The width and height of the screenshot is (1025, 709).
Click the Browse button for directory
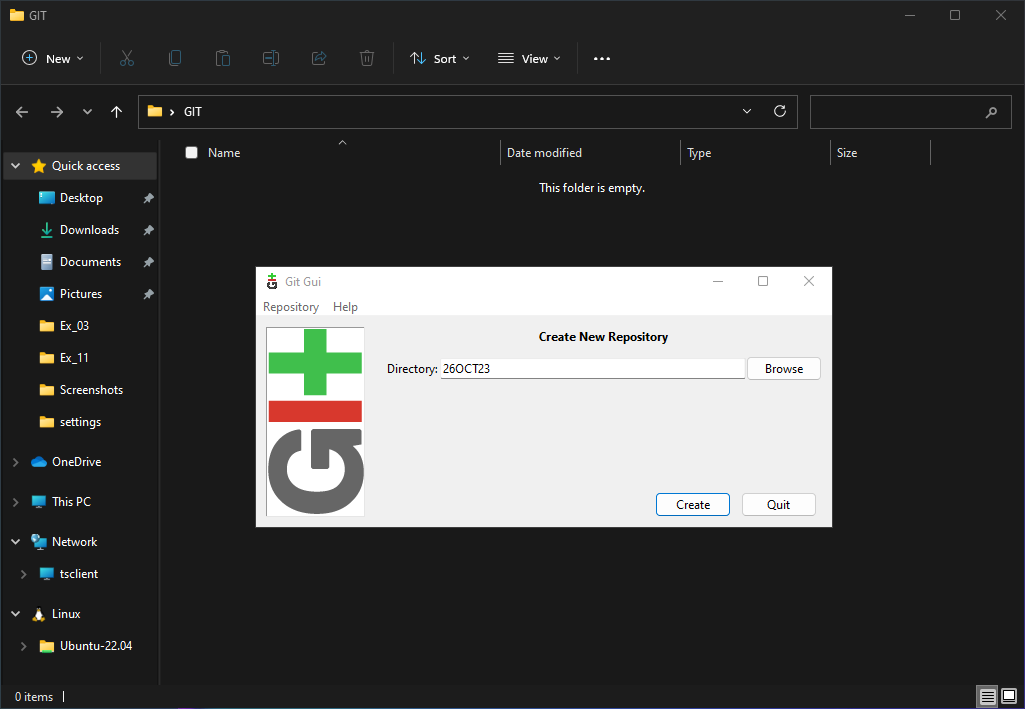(x=783, y=369)
